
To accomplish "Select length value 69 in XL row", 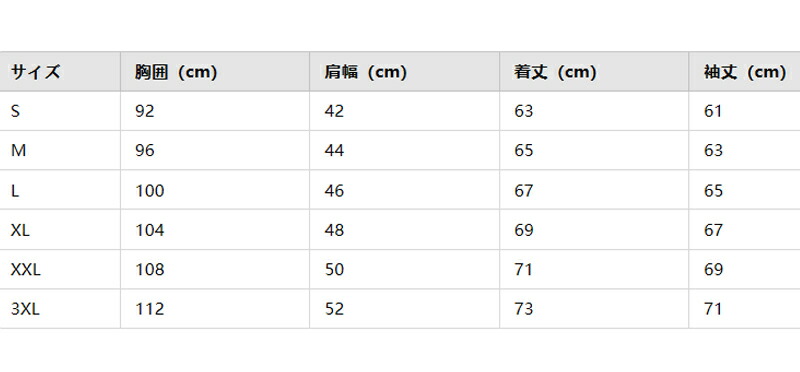I will tap(523, 230).
